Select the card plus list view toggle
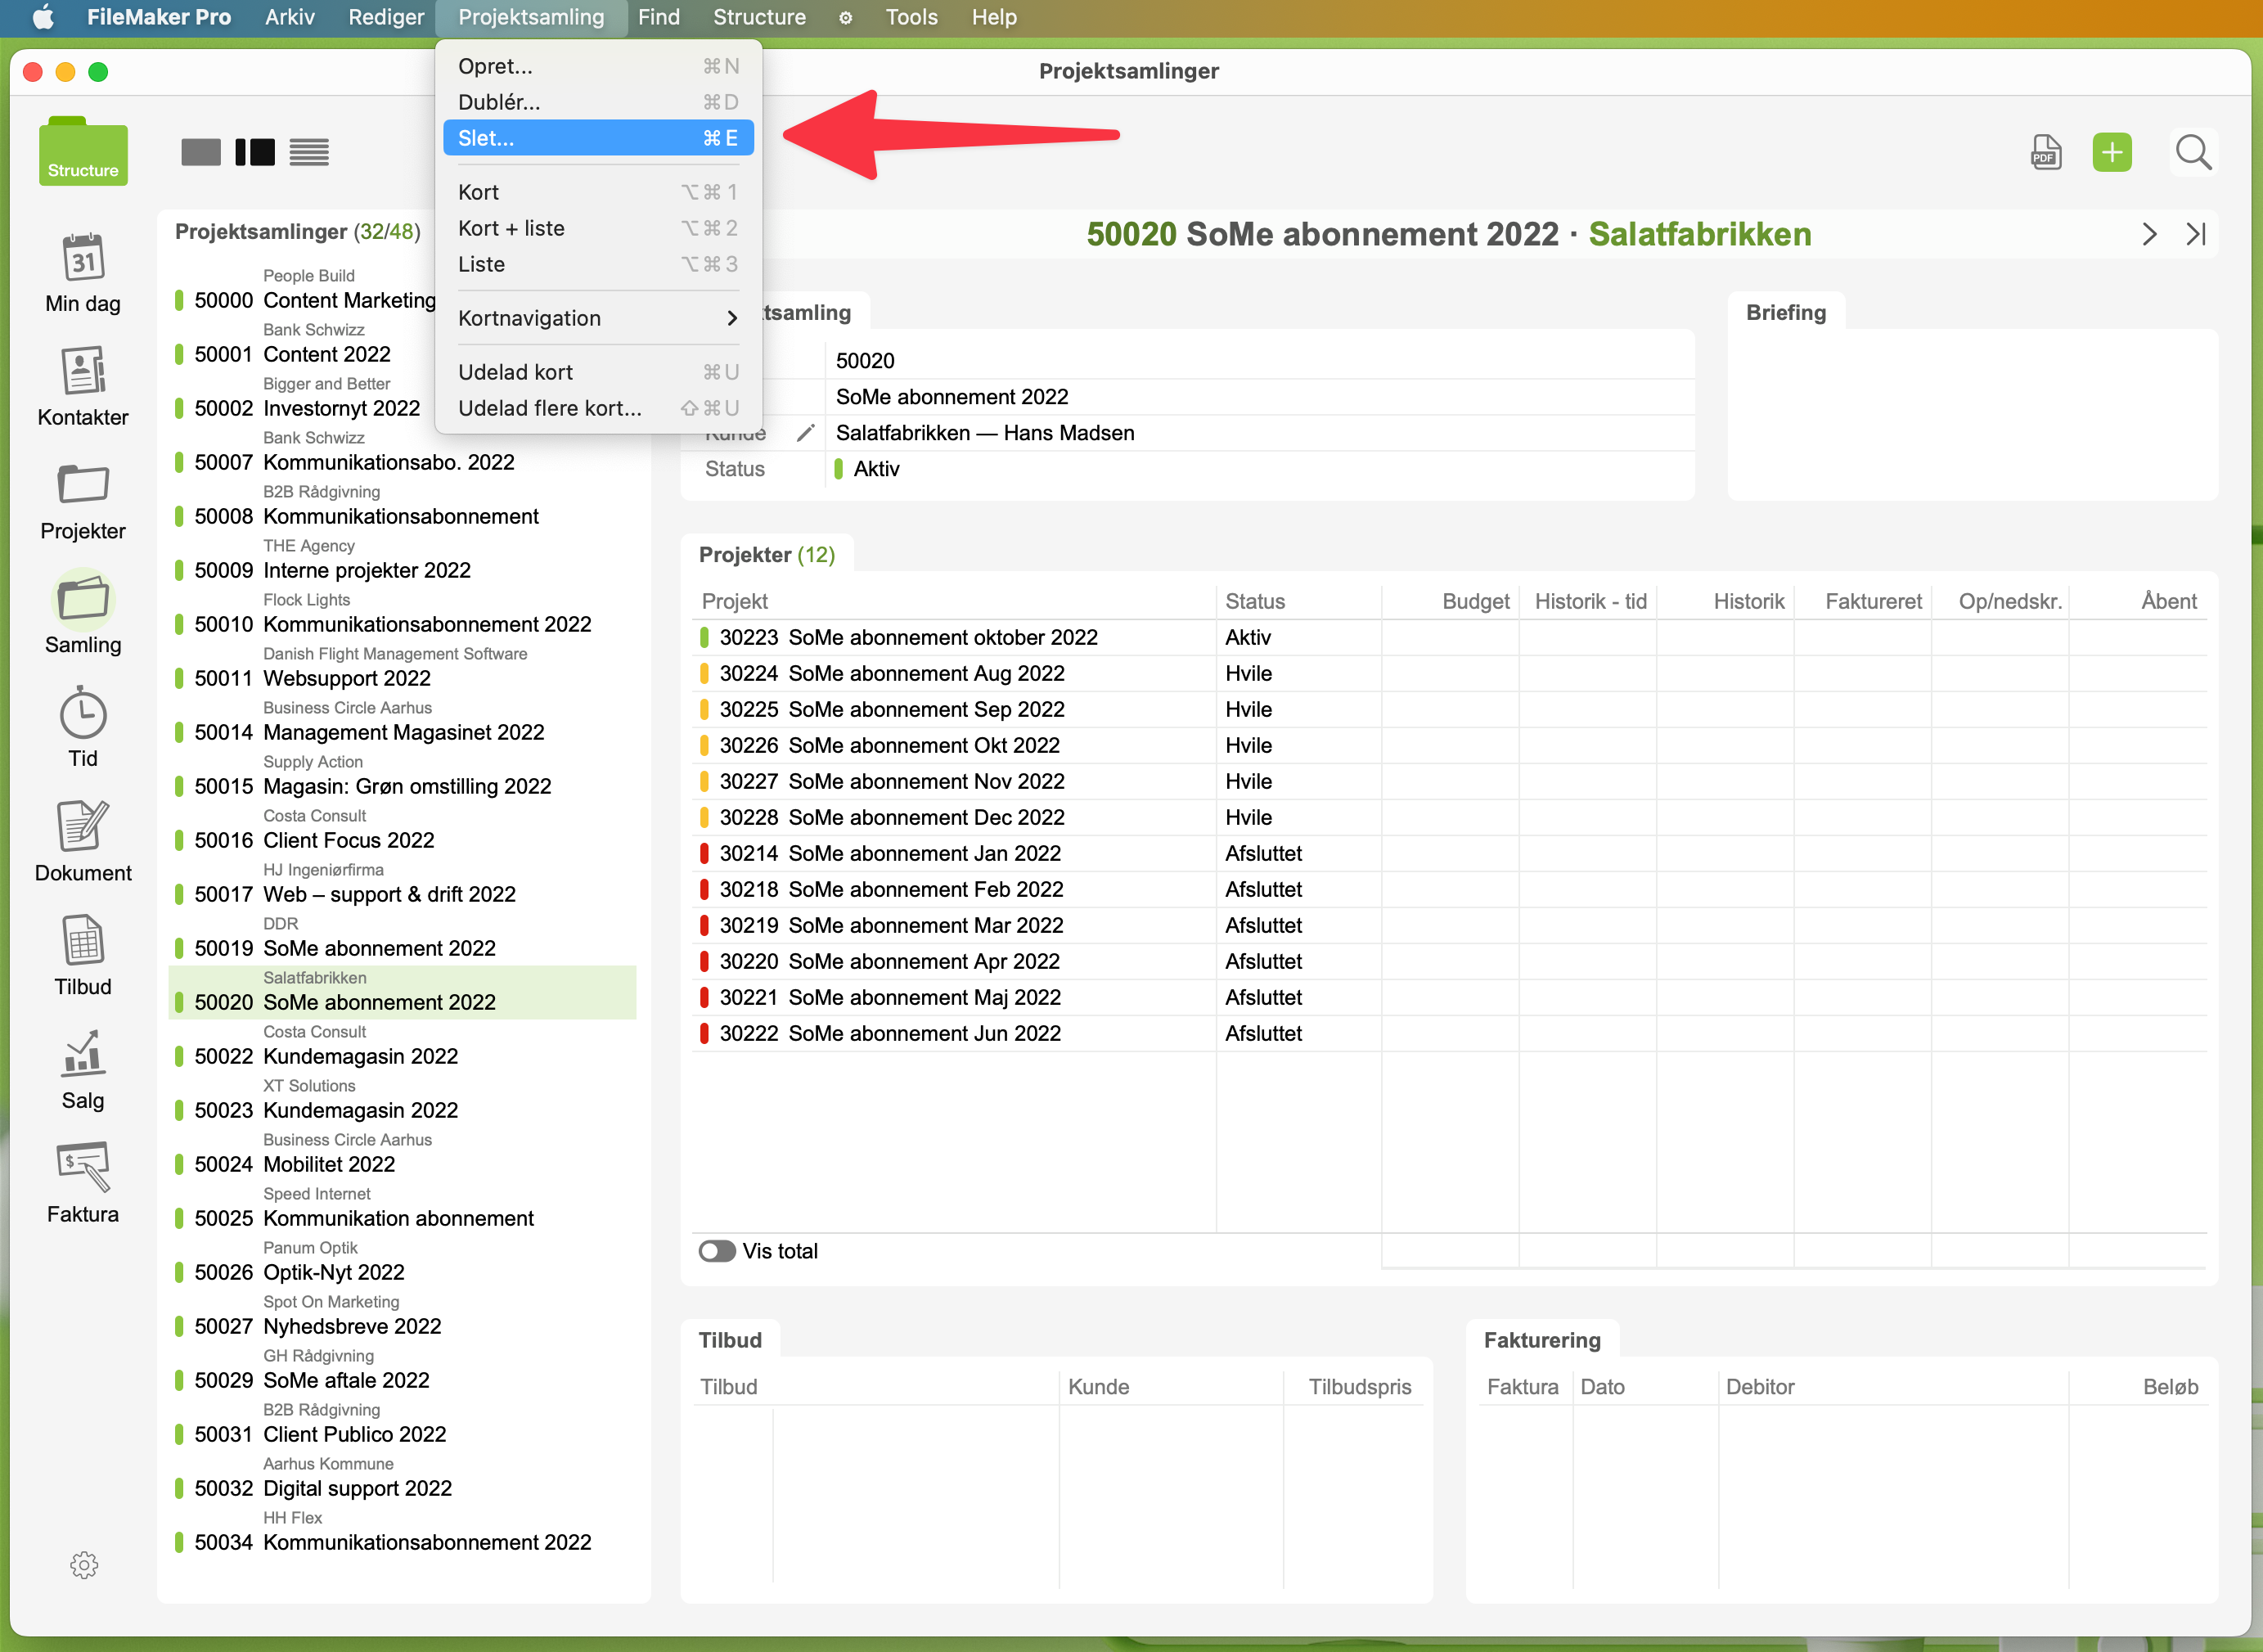 coord(255,153)
